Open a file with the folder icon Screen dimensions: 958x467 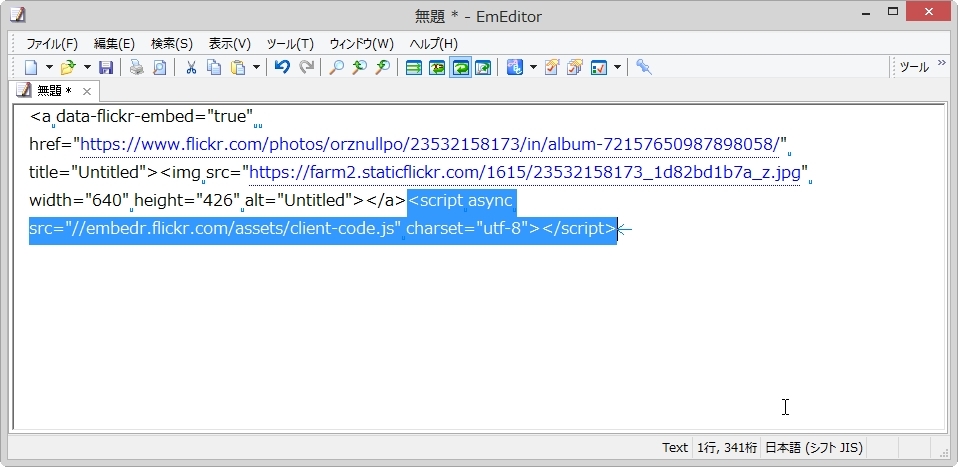tap(68, 67)
